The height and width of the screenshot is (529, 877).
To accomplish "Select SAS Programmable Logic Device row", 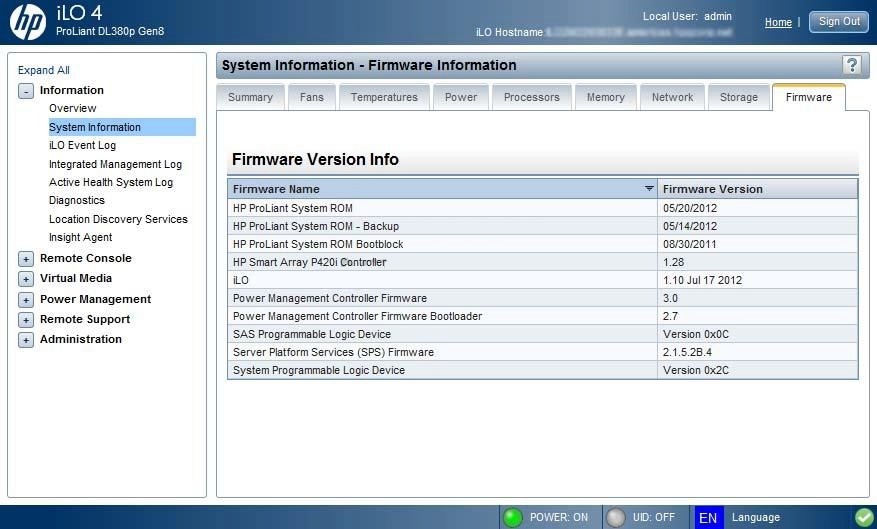I will point(543,334).
